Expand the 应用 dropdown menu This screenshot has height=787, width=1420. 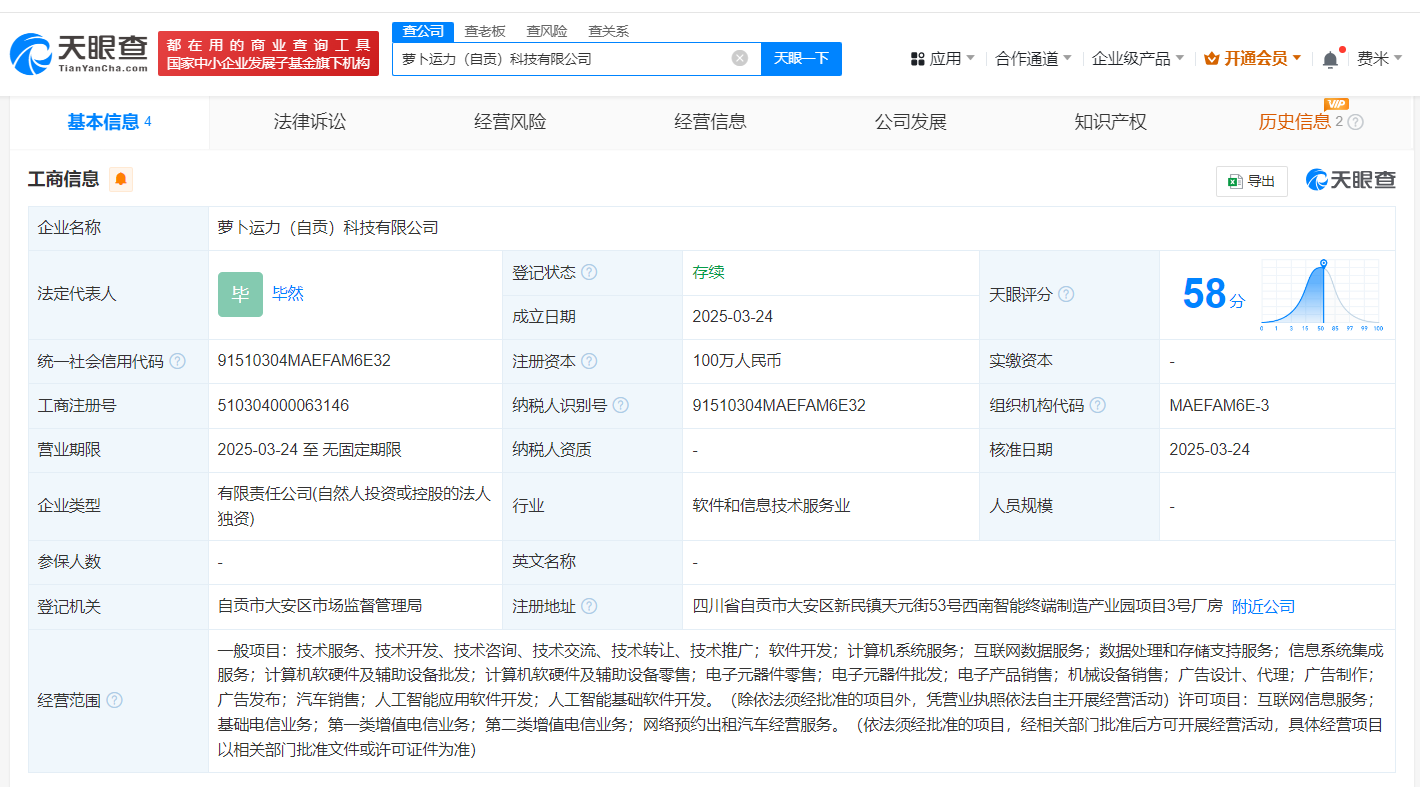click(x=942, y=59)
